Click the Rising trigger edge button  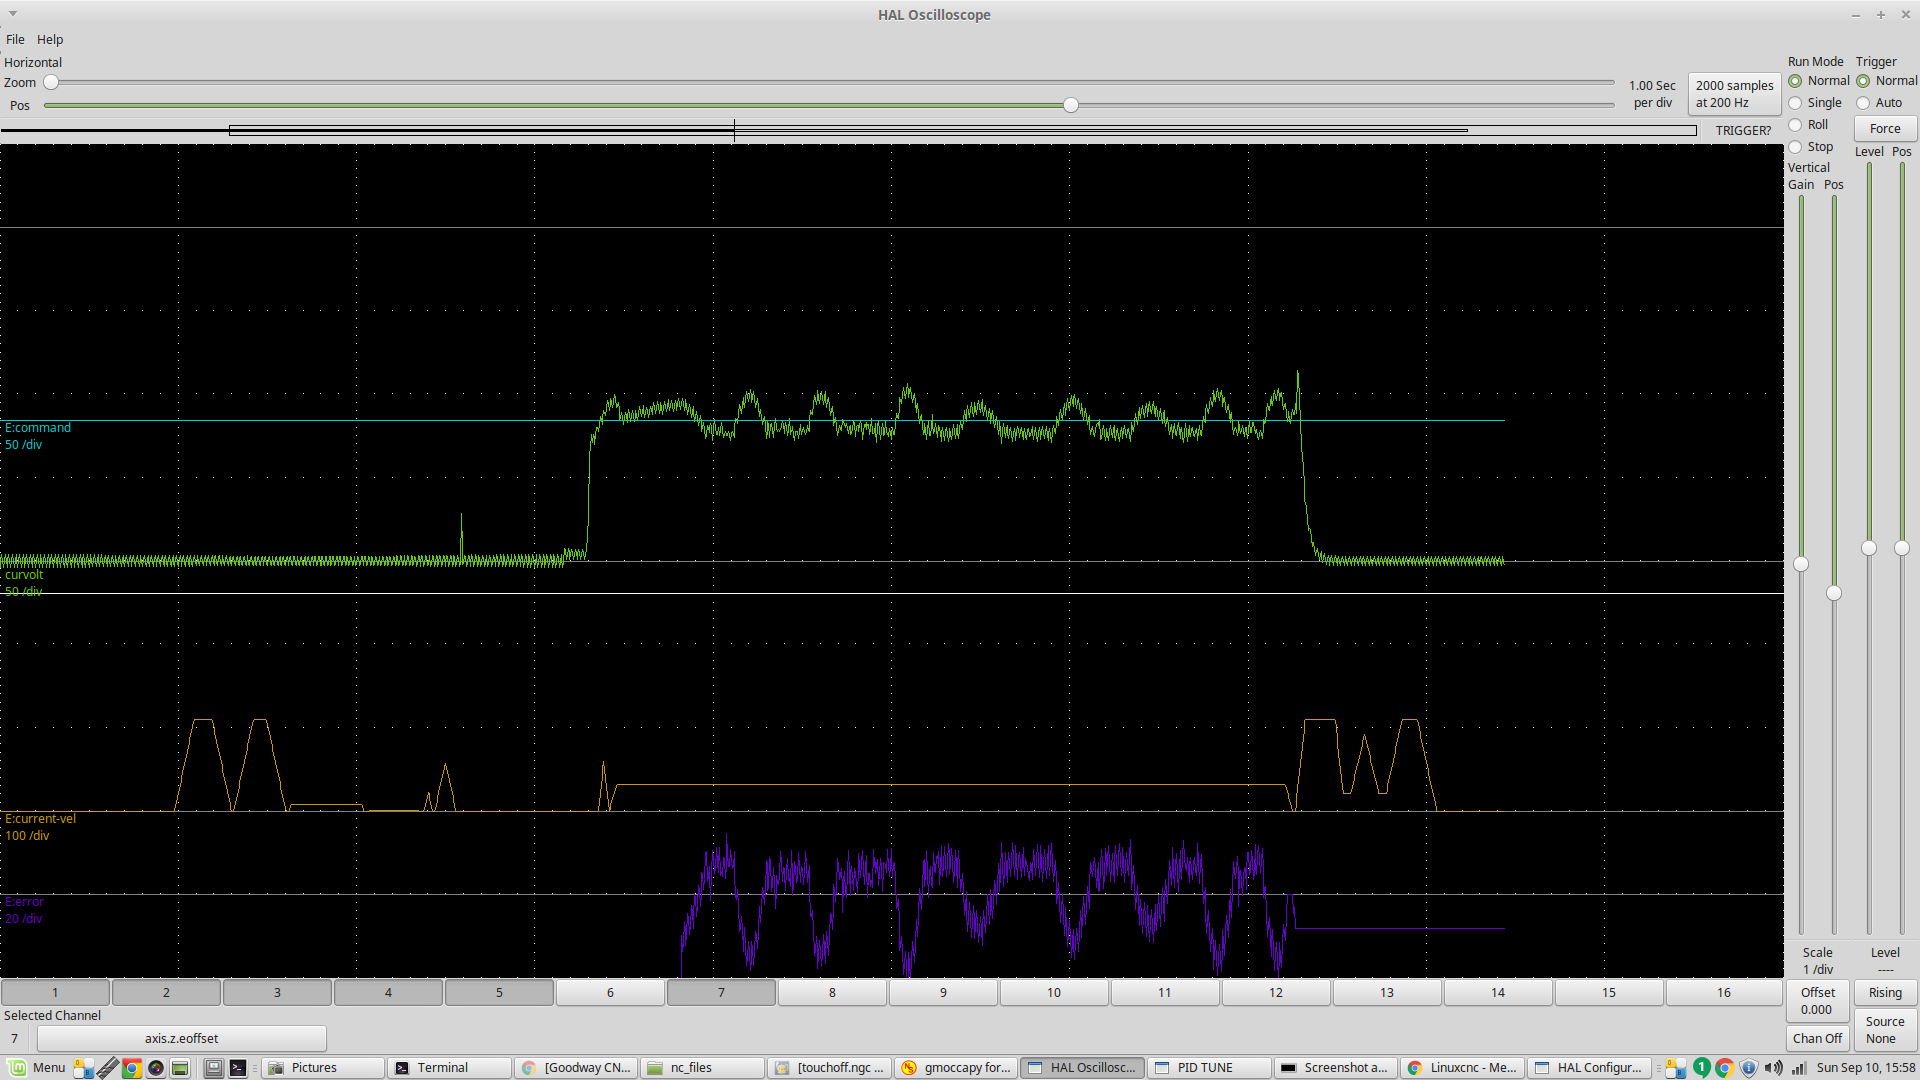pyautogui.click(x=1885, y=993)
